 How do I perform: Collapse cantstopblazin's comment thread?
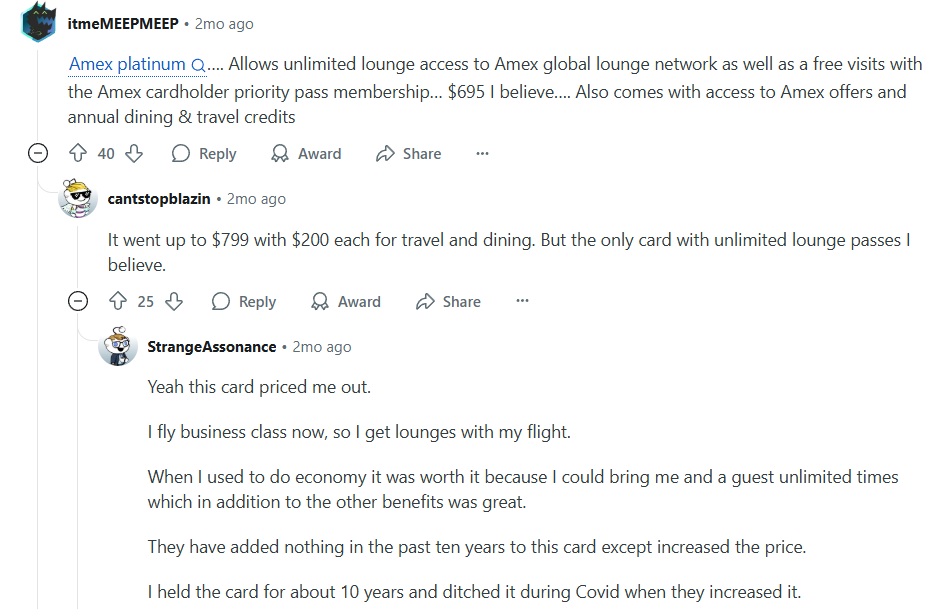(x=78, y=301)
